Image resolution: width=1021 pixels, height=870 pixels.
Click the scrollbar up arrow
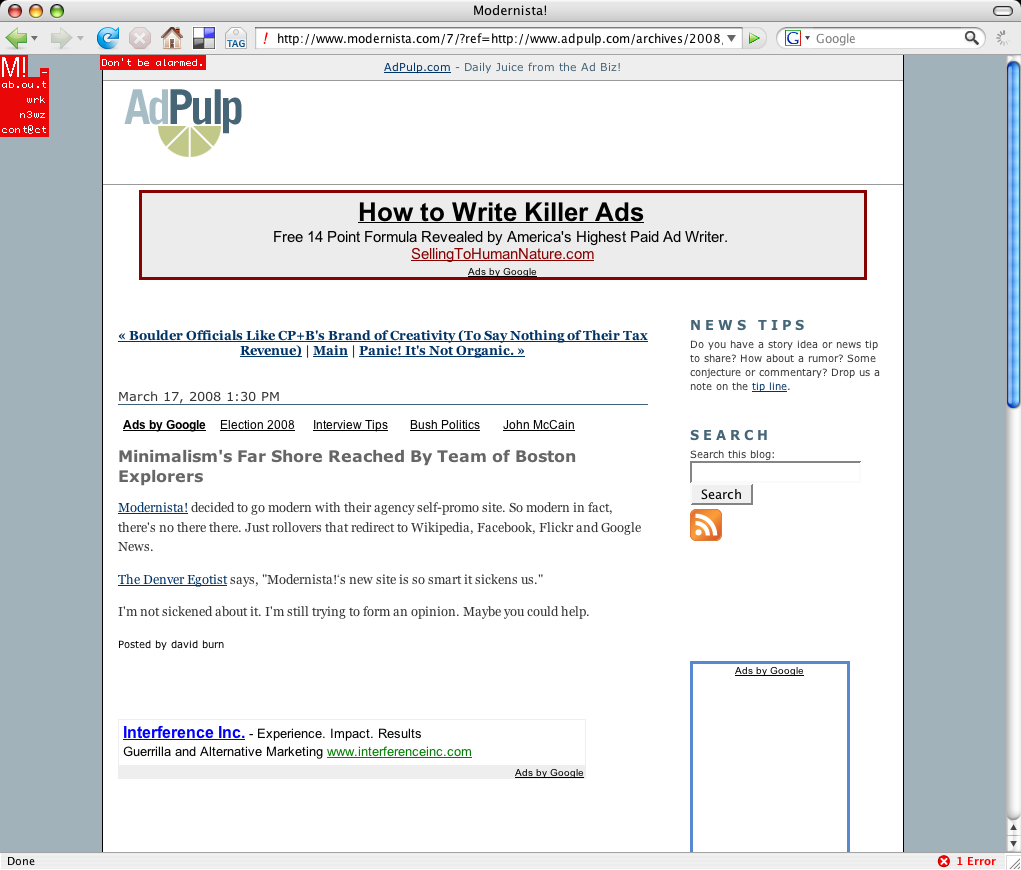tap(1013, 828)
